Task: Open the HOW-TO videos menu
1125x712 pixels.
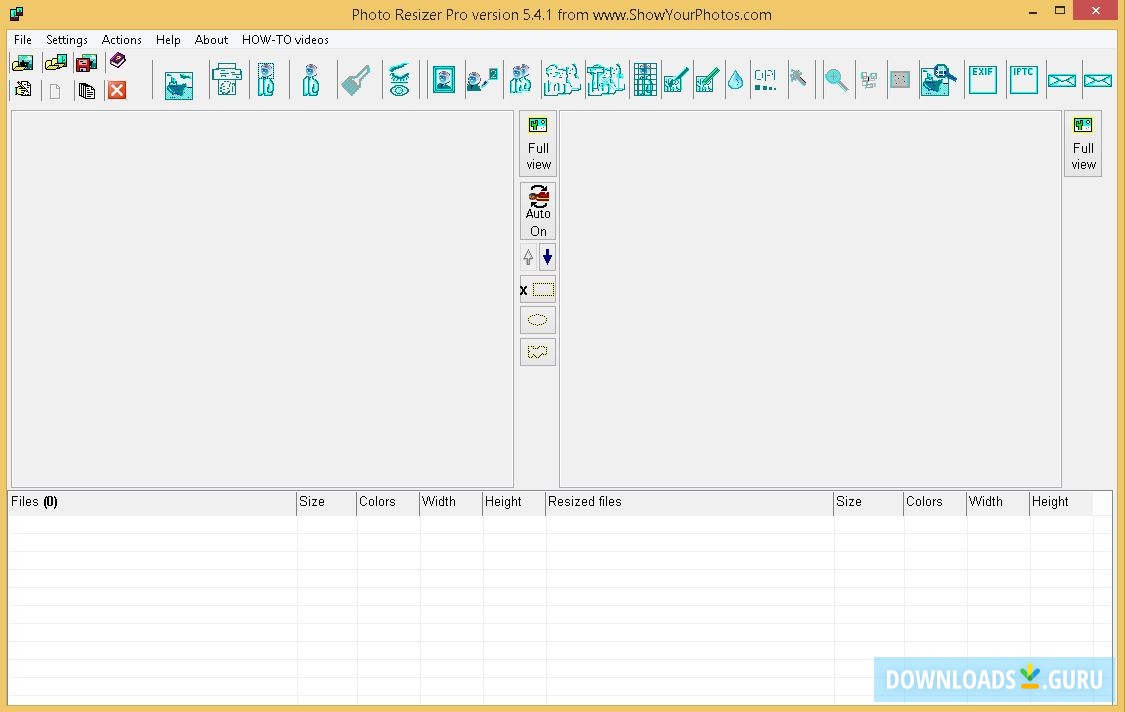Action: pyautogui.click(x=285, y=39)
